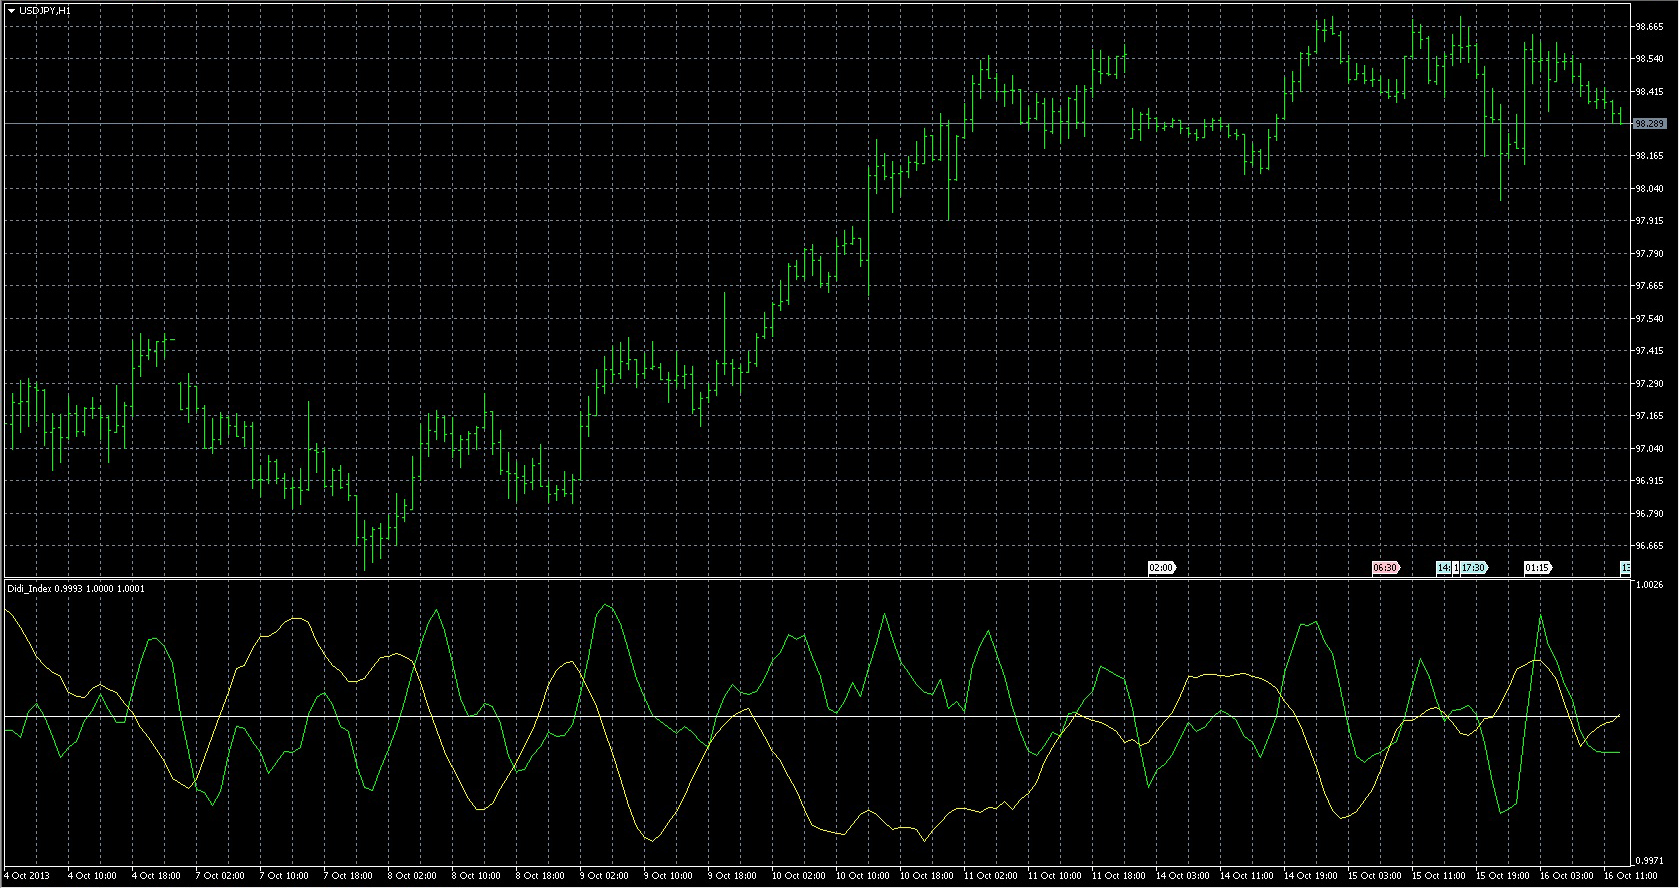
Task: Click the 98.540 price scale value
Action: tap(1649, 59)
